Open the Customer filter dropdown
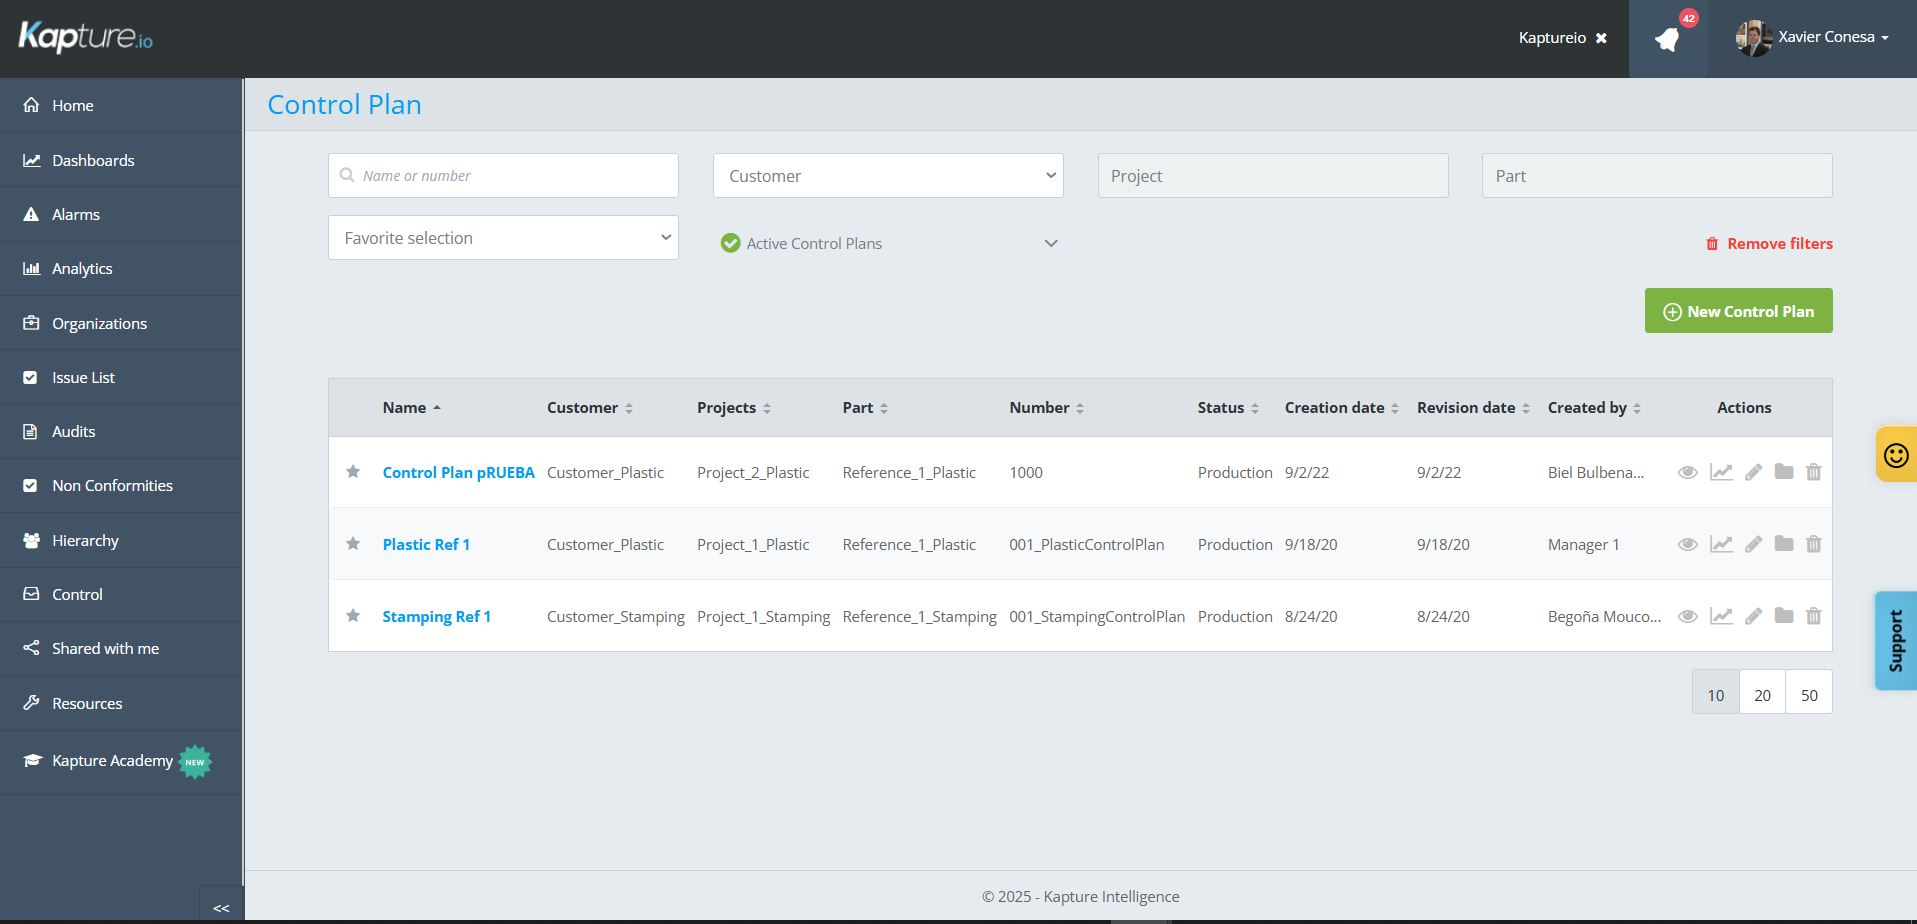This screenshot has height=924, width=1917. tap(888, 175)
